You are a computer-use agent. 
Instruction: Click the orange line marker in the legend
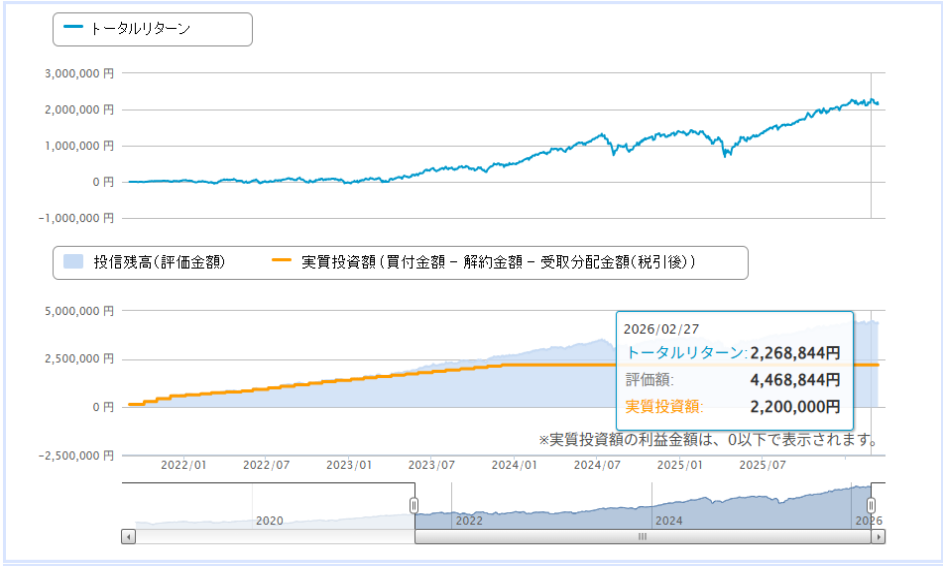click(281, 262)
